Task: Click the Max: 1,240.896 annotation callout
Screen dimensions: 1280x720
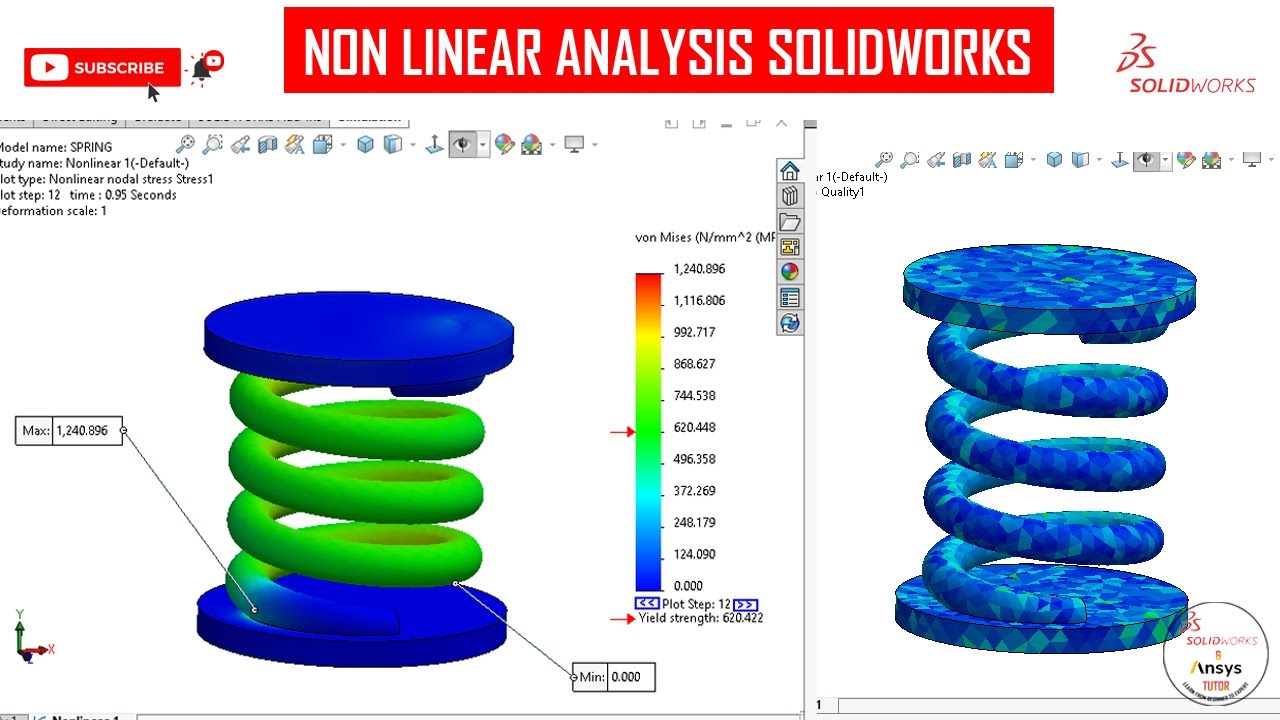Action: pos(69,431)
